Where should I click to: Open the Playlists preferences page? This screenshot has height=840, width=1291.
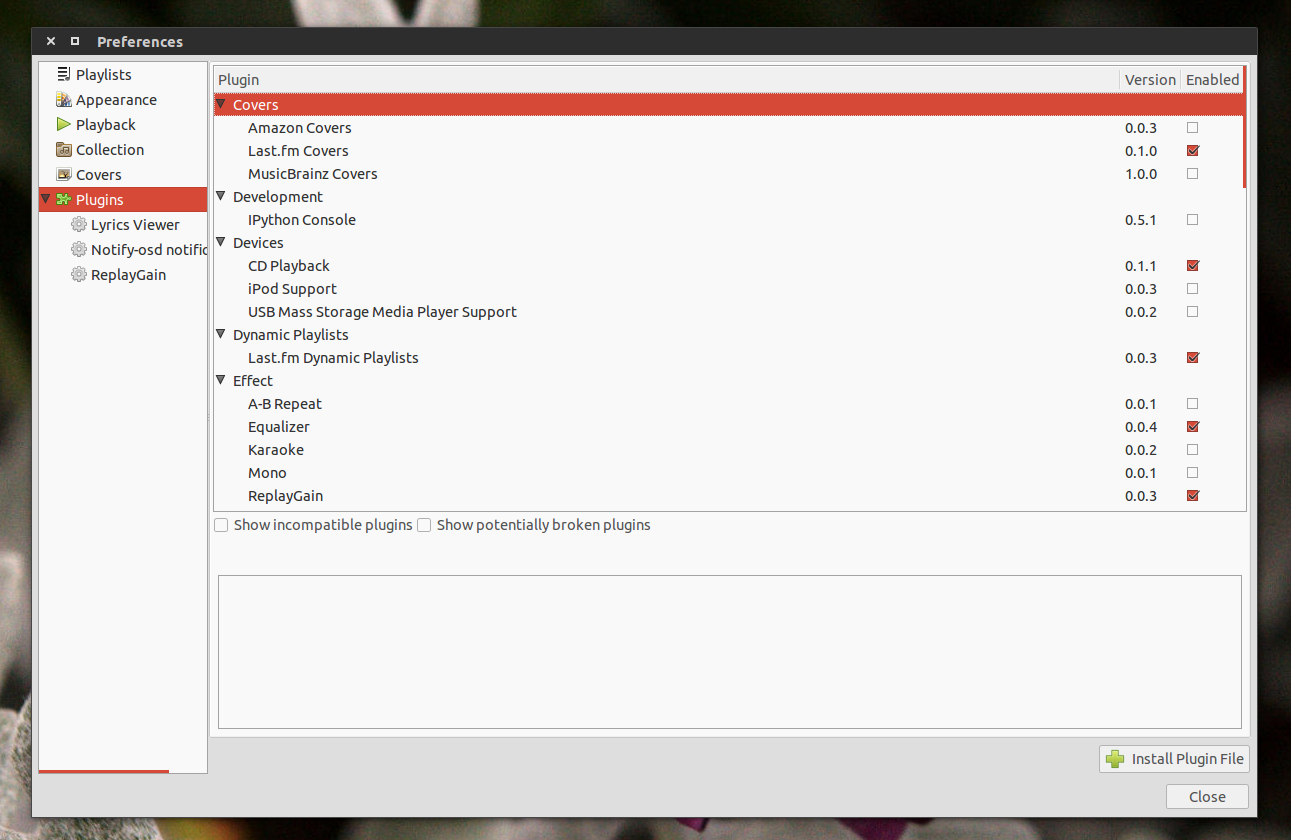pyautogui.click(x=123, y=75)
